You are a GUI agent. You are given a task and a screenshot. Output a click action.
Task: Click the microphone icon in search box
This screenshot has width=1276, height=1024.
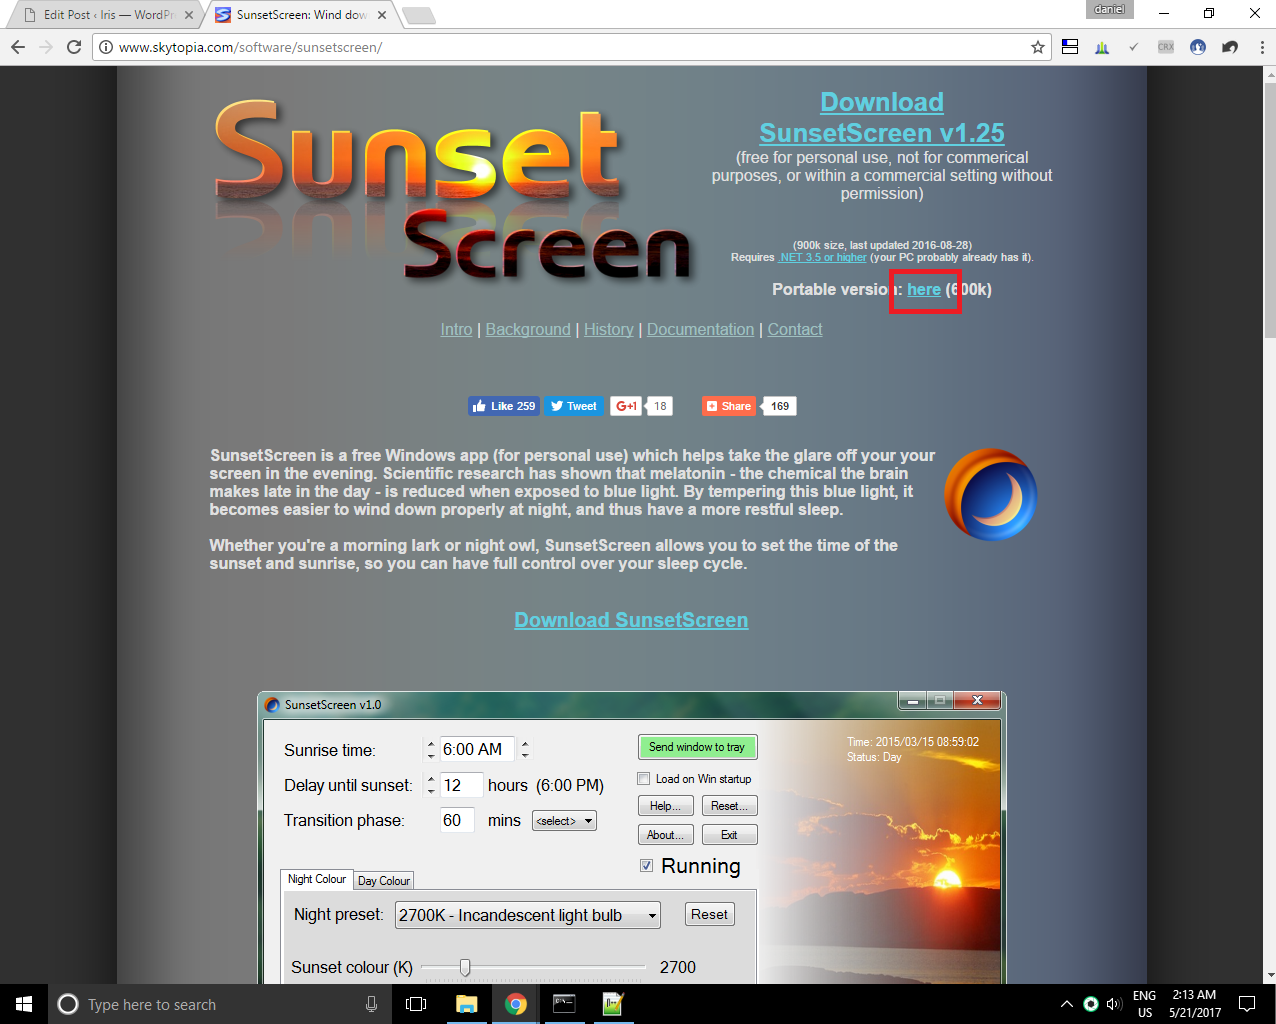click(x=371, y=1004)
